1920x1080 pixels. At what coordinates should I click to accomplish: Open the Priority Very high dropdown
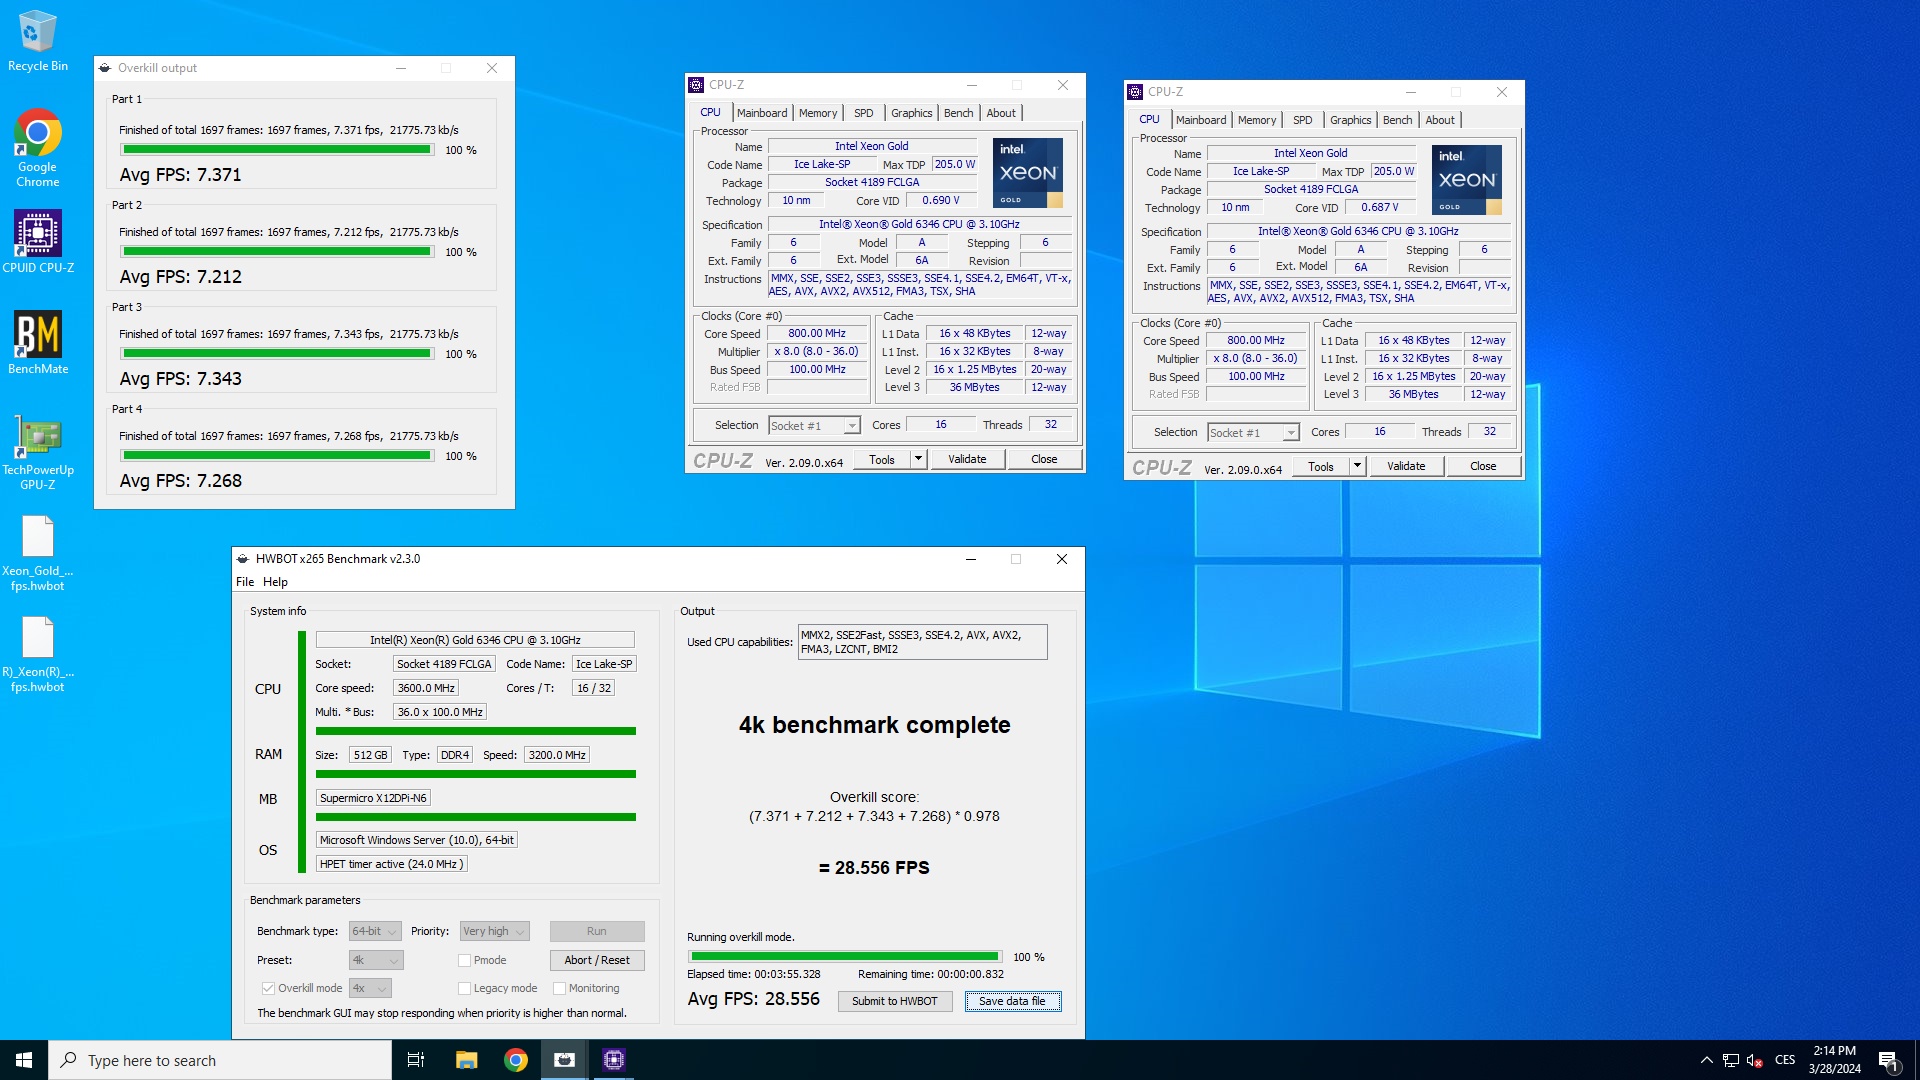(x=494, y=931)
